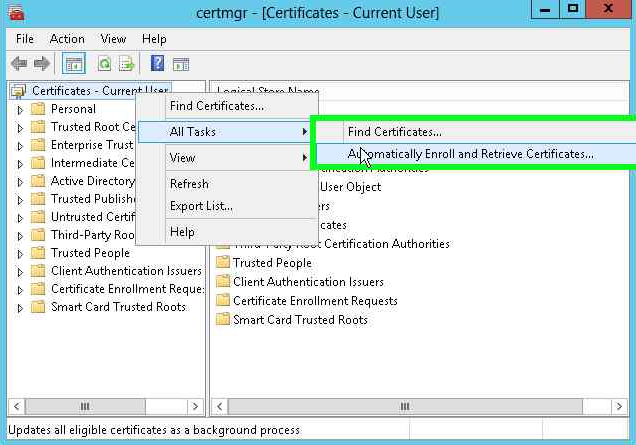Open All Tasks submenu entry
636x445 pixels.
coord(226,132)
